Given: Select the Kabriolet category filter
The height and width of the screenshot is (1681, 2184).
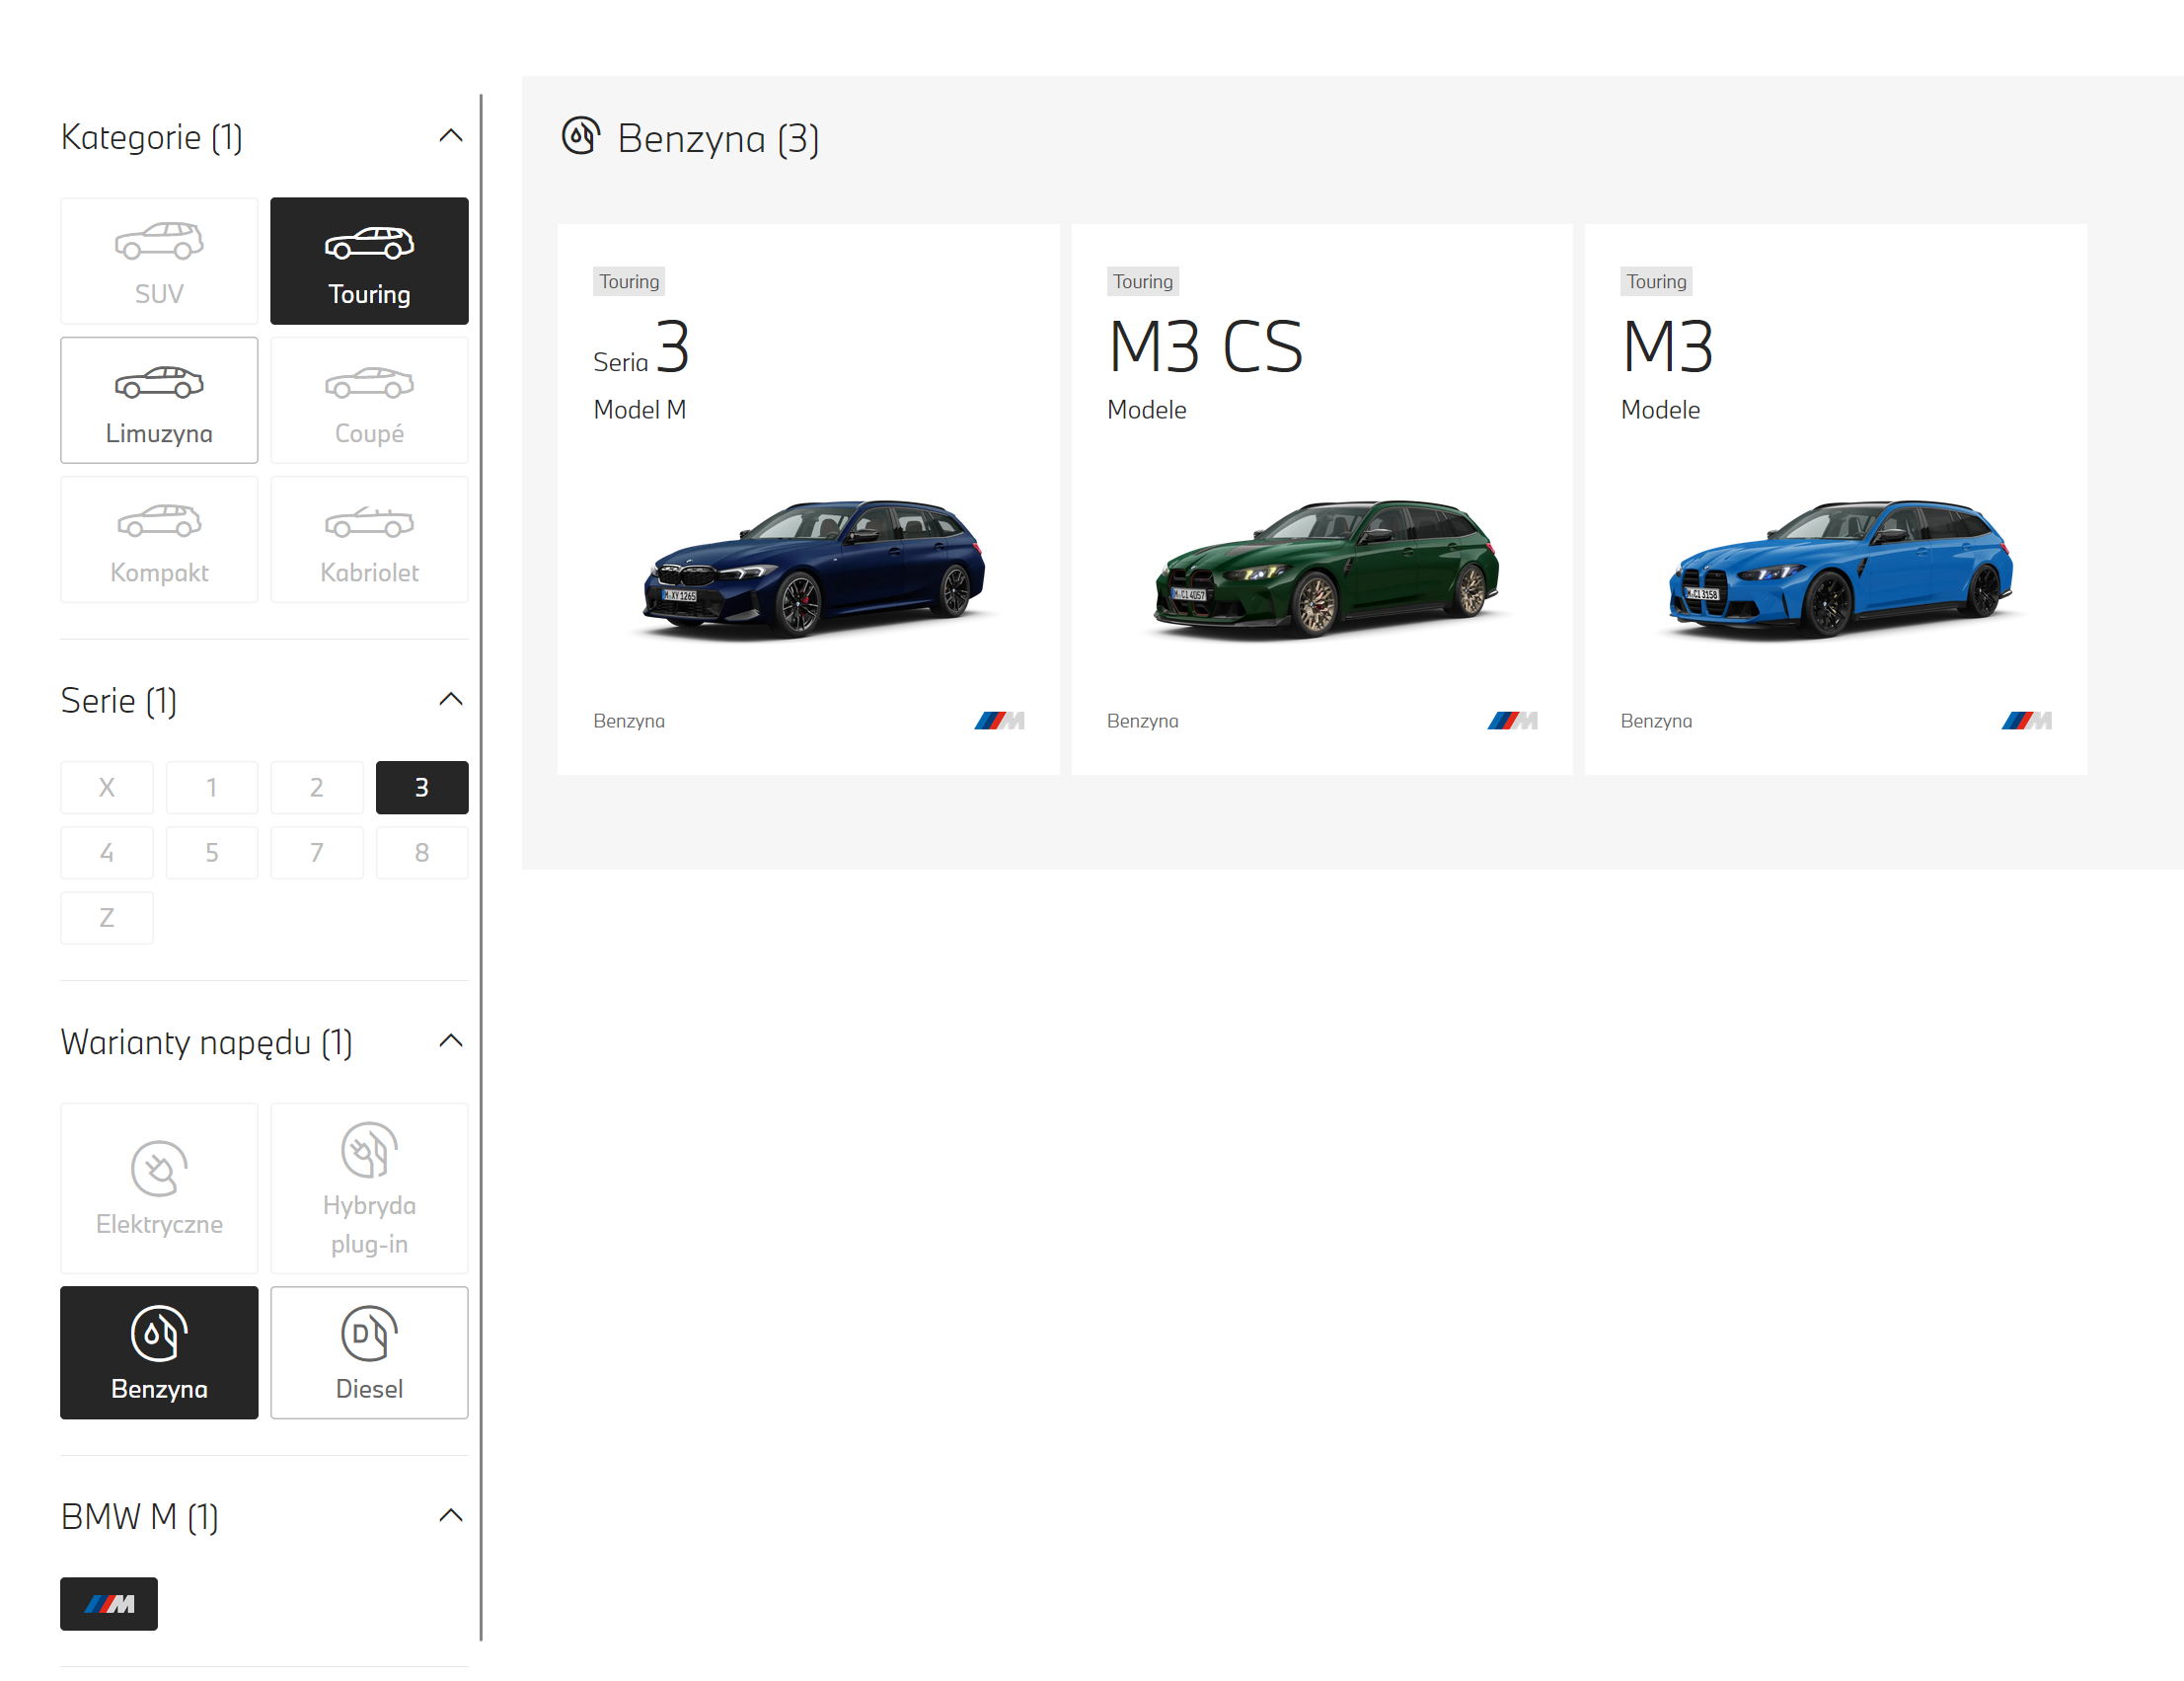Looking at the screenshot, I should (369, 539).
